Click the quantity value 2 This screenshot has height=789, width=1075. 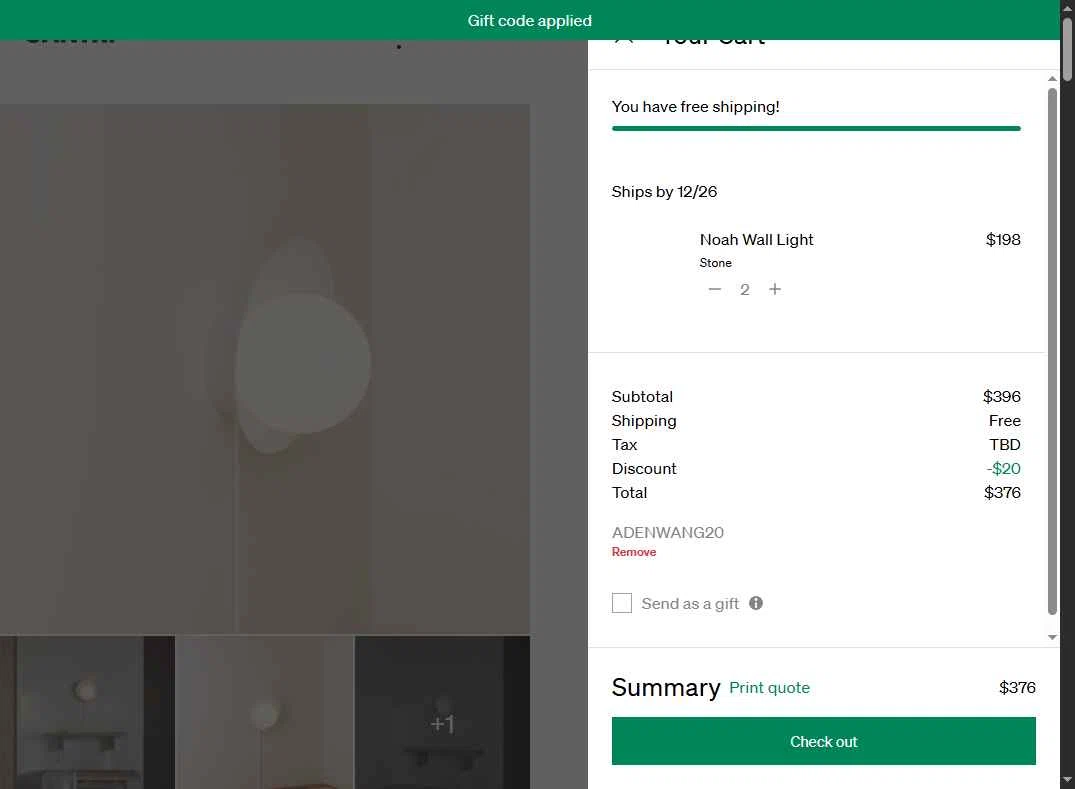745,290
